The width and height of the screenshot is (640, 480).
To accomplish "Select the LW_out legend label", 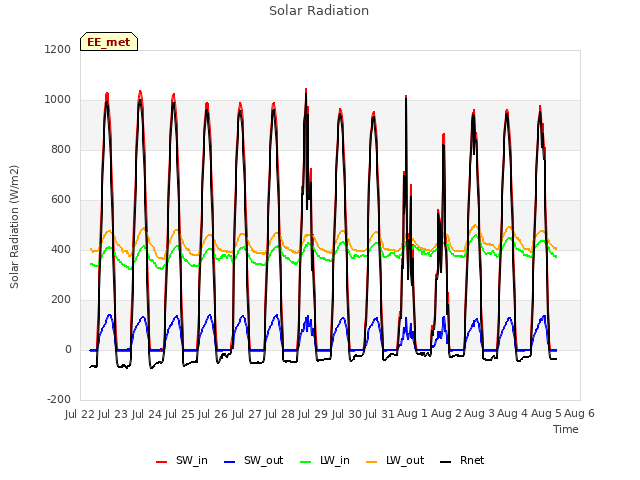I will (x=405, y=460).
